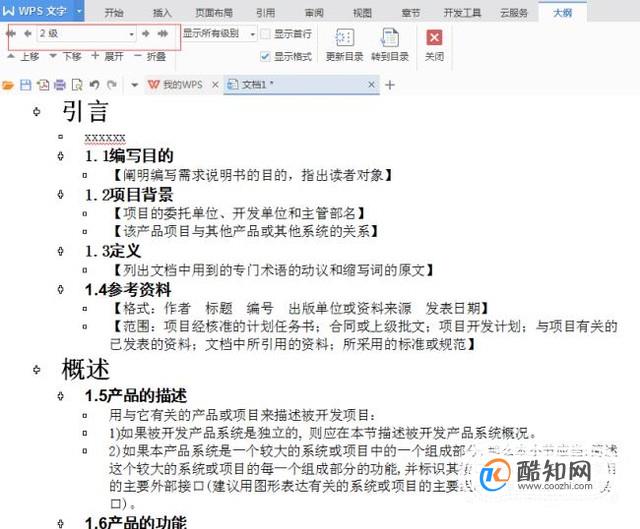
Task: Click the 更新目录 update table of contents icon
Action: pyautogui.click(x=344, y=38)
